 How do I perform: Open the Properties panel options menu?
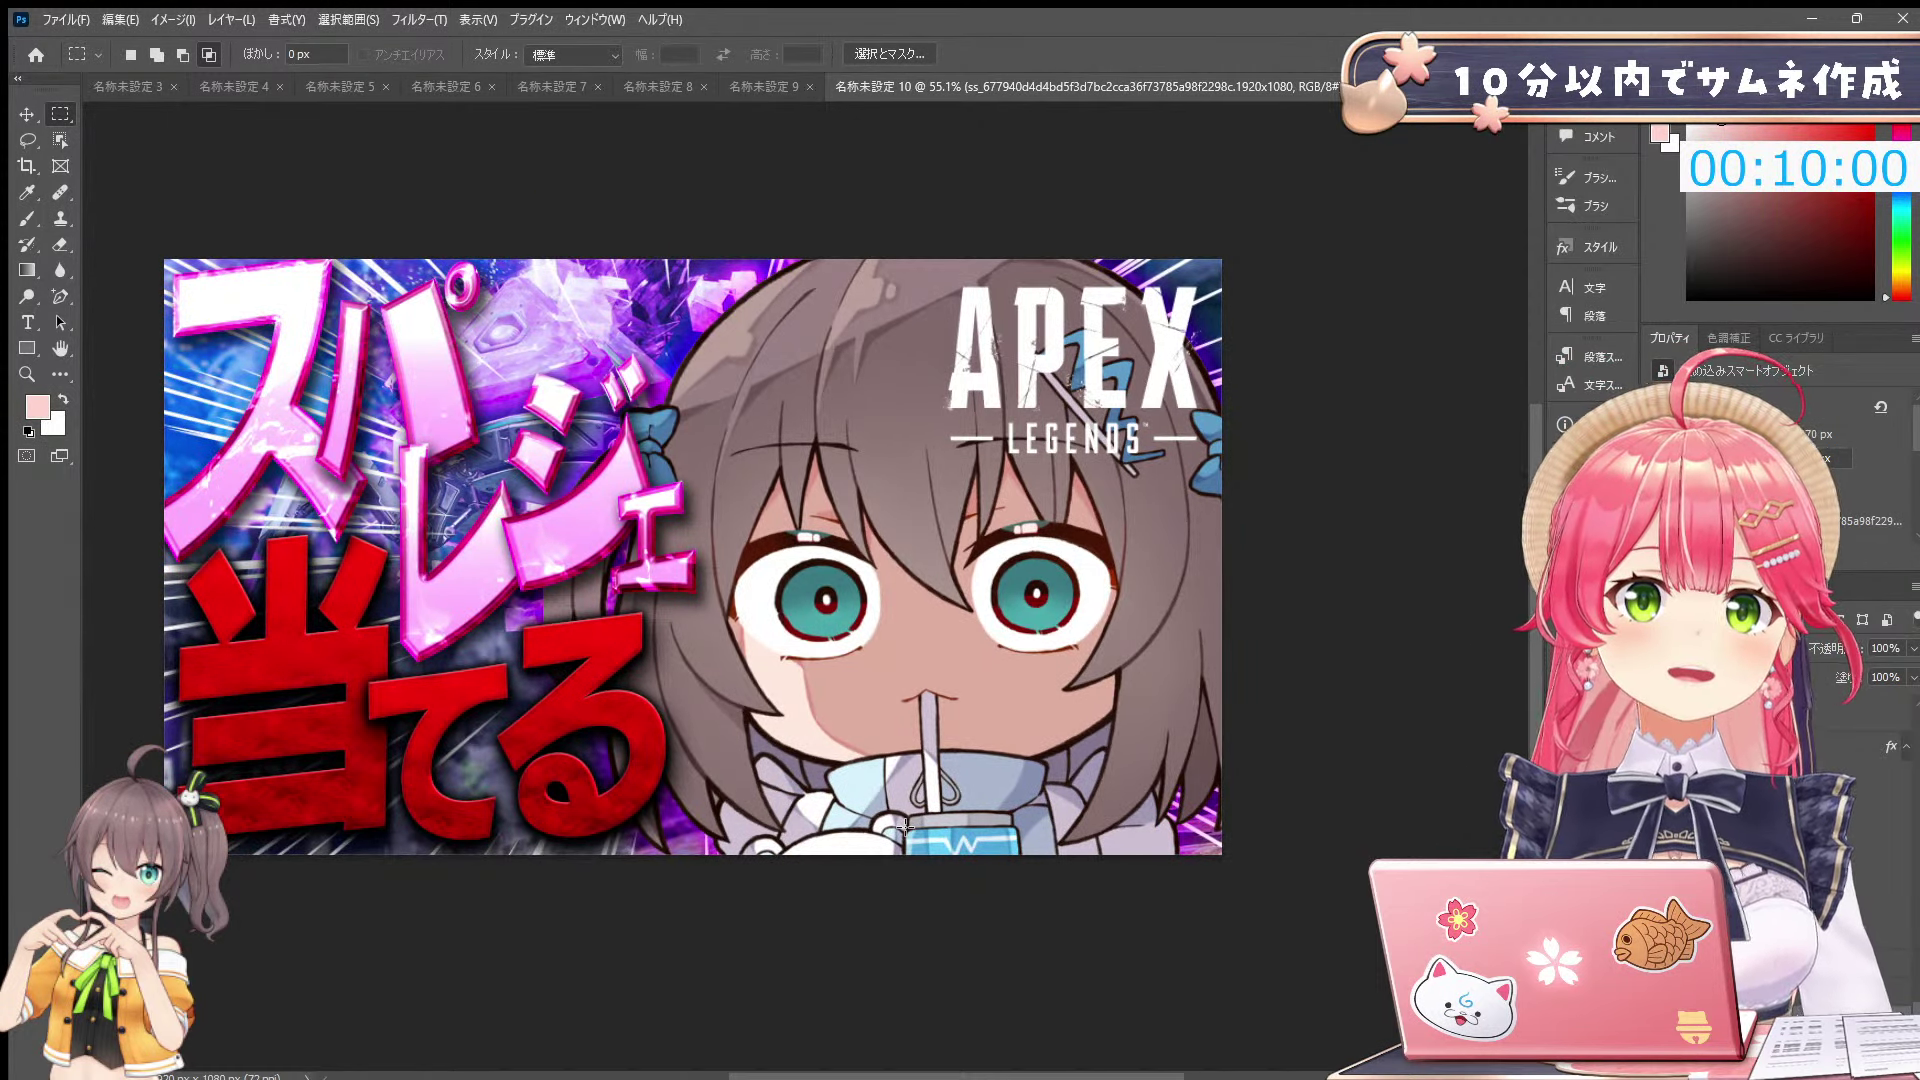point(1914,338)
